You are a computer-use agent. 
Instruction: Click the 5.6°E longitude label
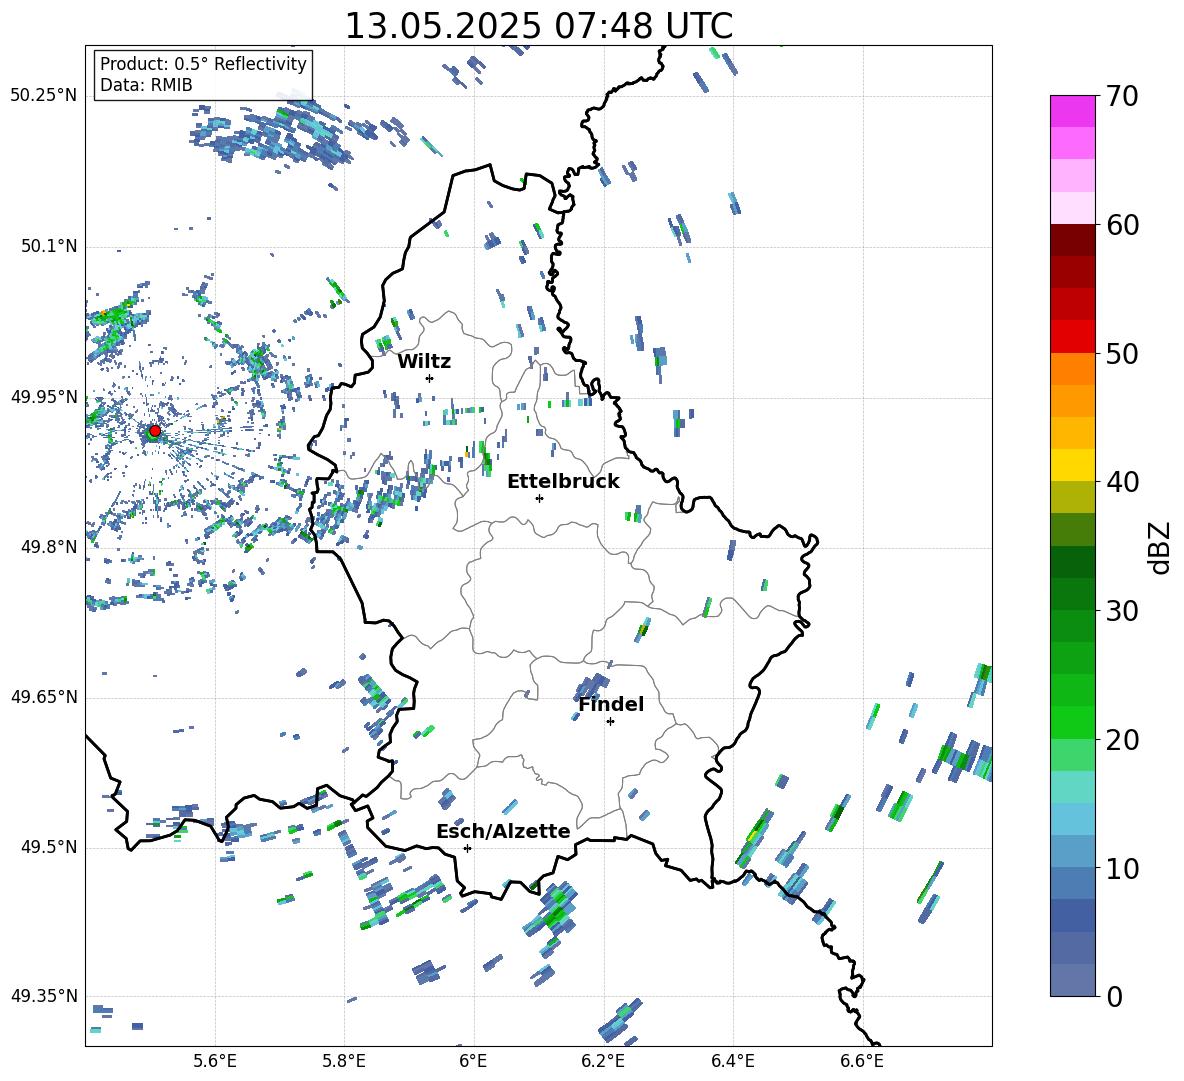pos(215,1061)
